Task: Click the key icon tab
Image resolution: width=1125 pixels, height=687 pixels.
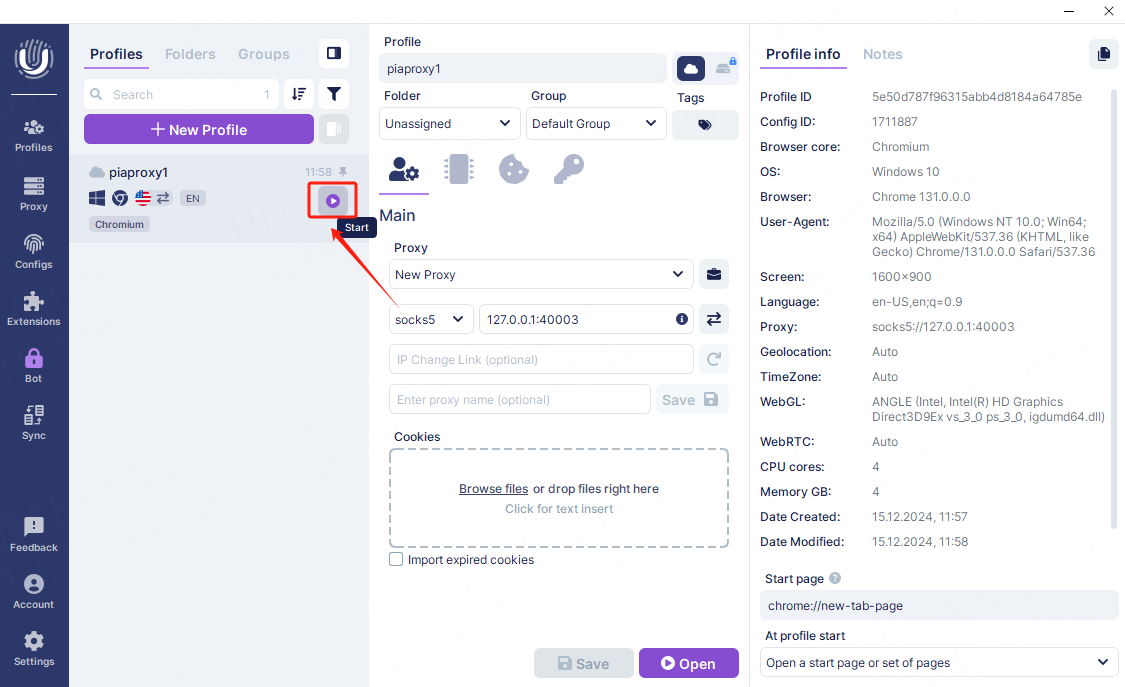Action: click(x=568, y=169)
